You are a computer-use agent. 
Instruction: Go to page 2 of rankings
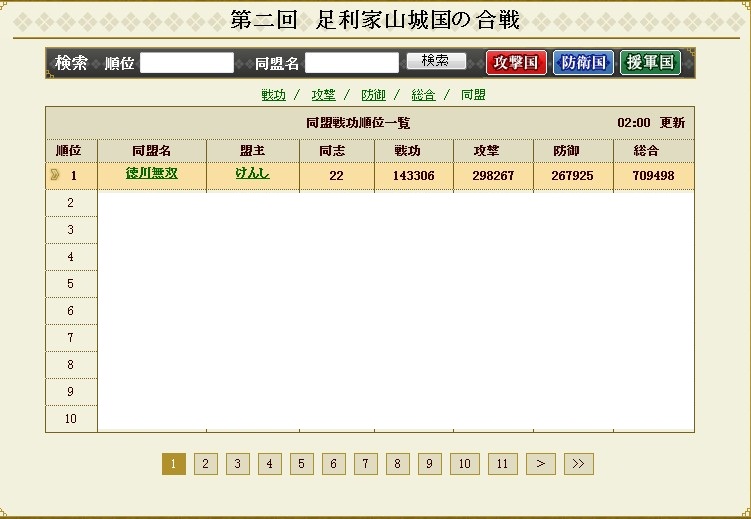(x=205, y=464)
